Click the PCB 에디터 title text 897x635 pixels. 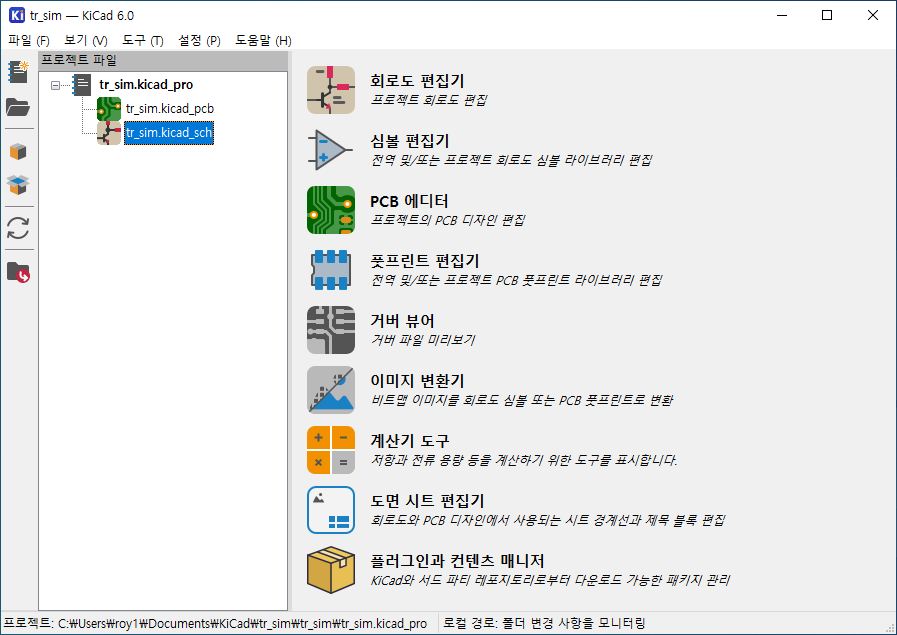point(409,201)
